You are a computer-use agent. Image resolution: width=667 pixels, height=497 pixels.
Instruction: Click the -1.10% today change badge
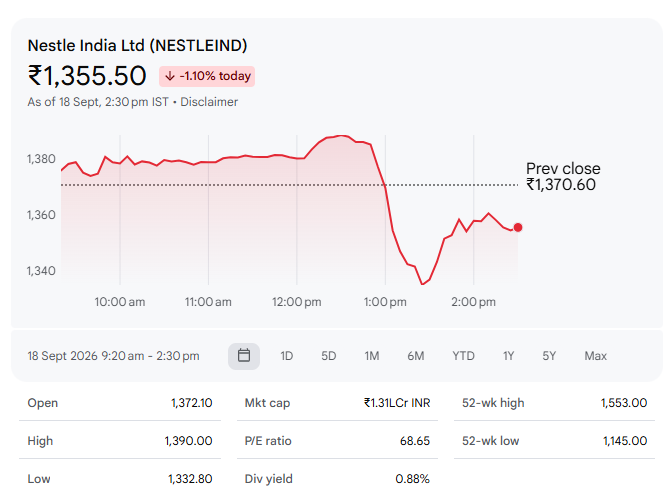pos(207,76)
